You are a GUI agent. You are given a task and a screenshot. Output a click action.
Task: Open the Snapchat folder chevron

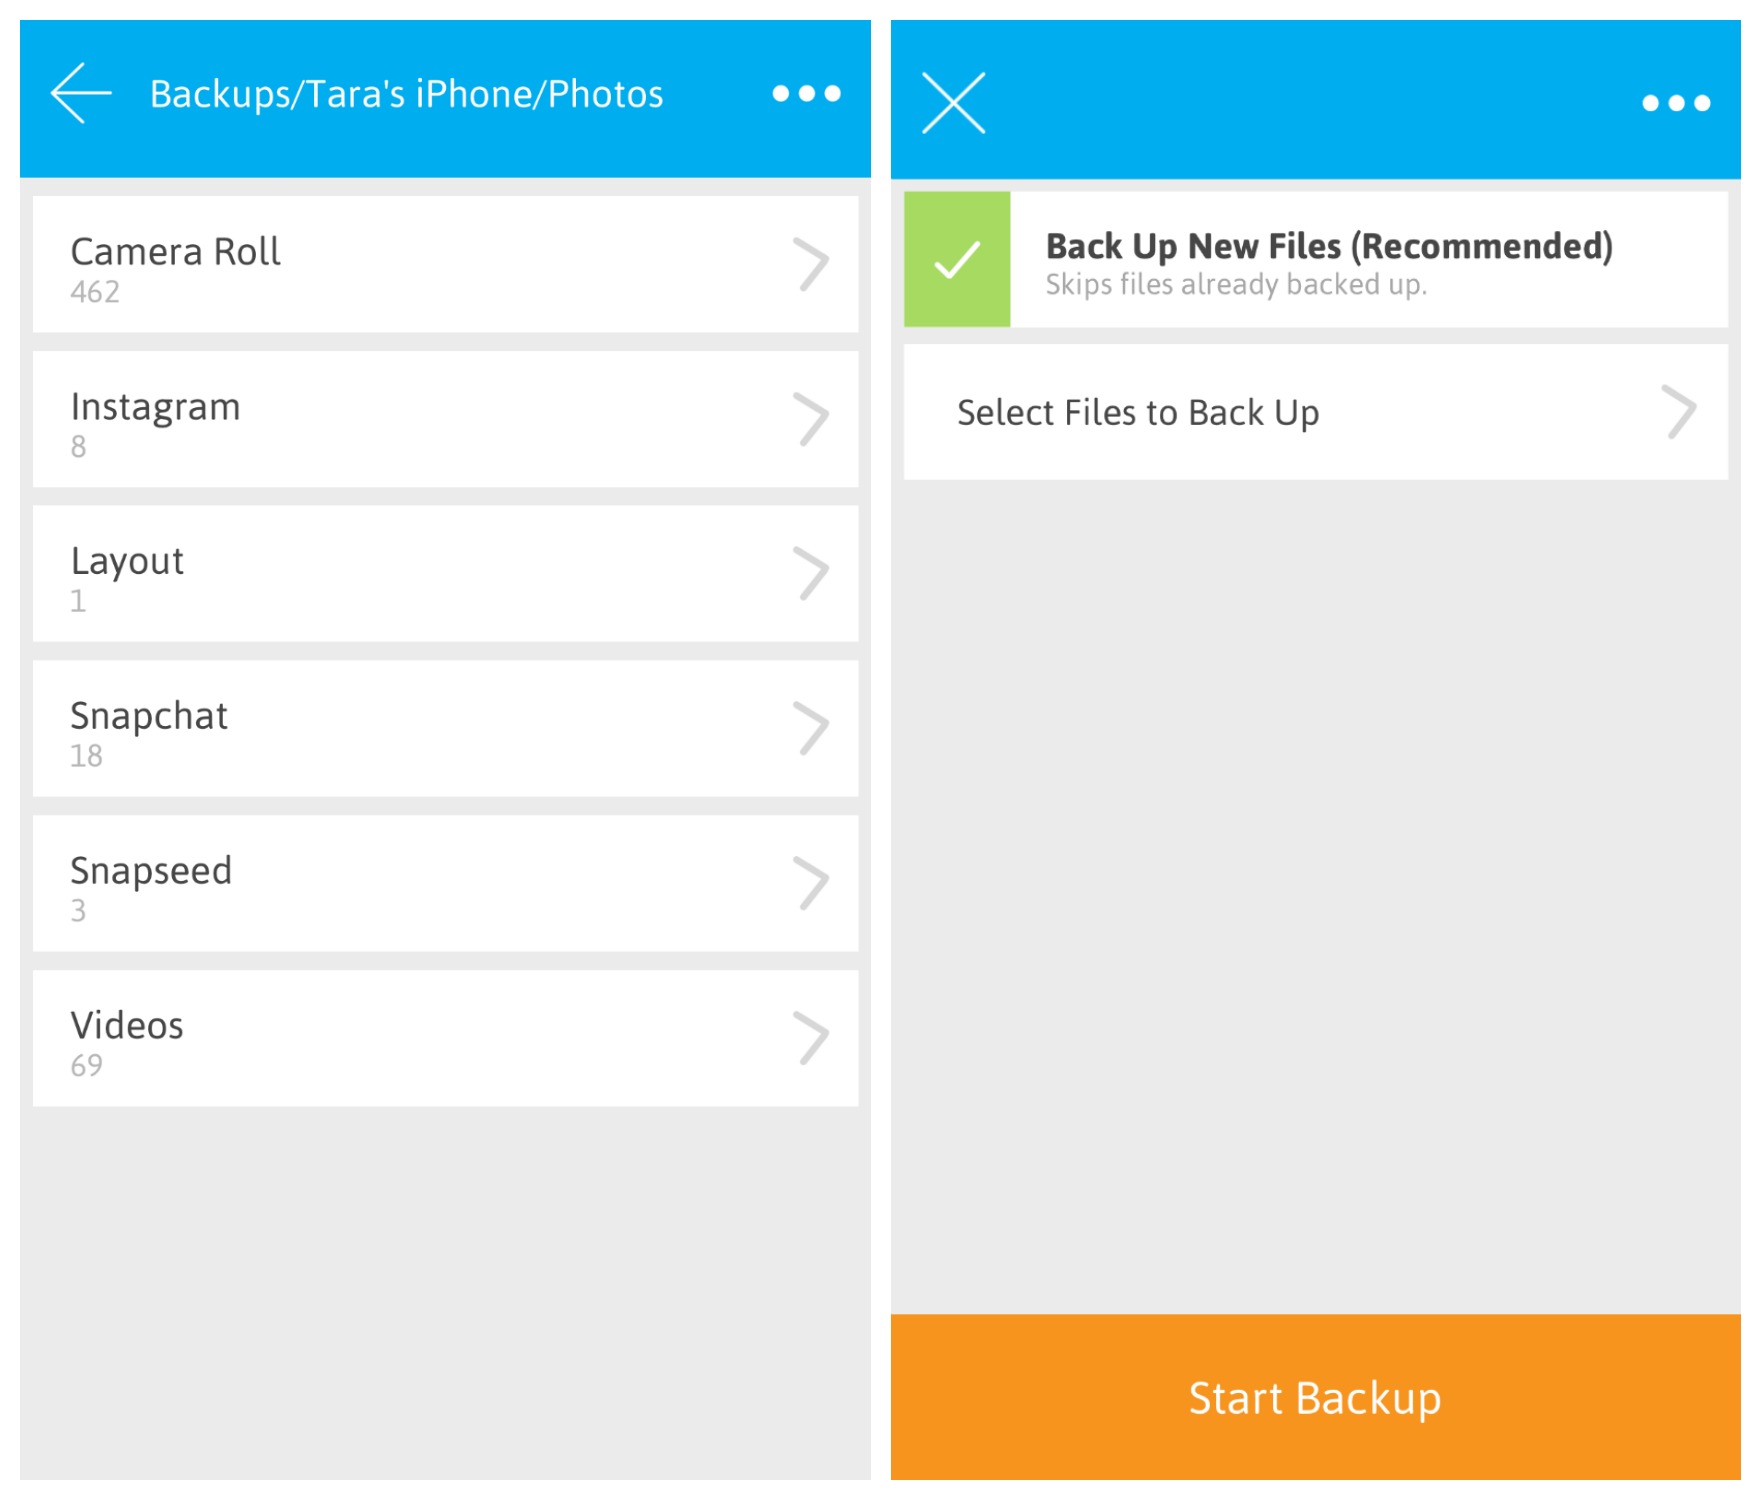811,729
